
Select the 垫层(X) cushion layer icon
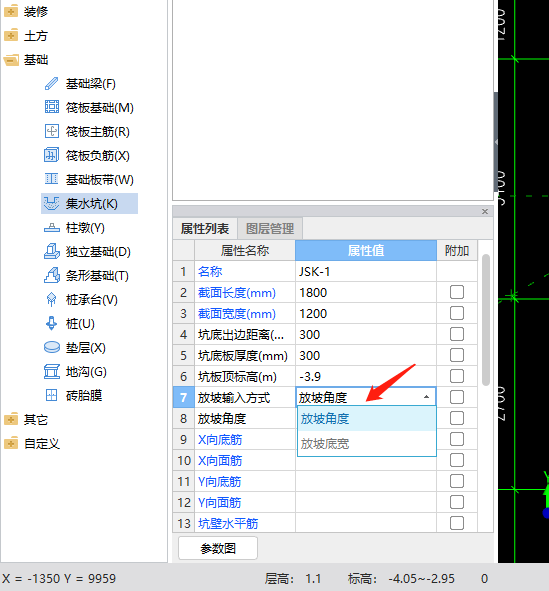[52, 347]
